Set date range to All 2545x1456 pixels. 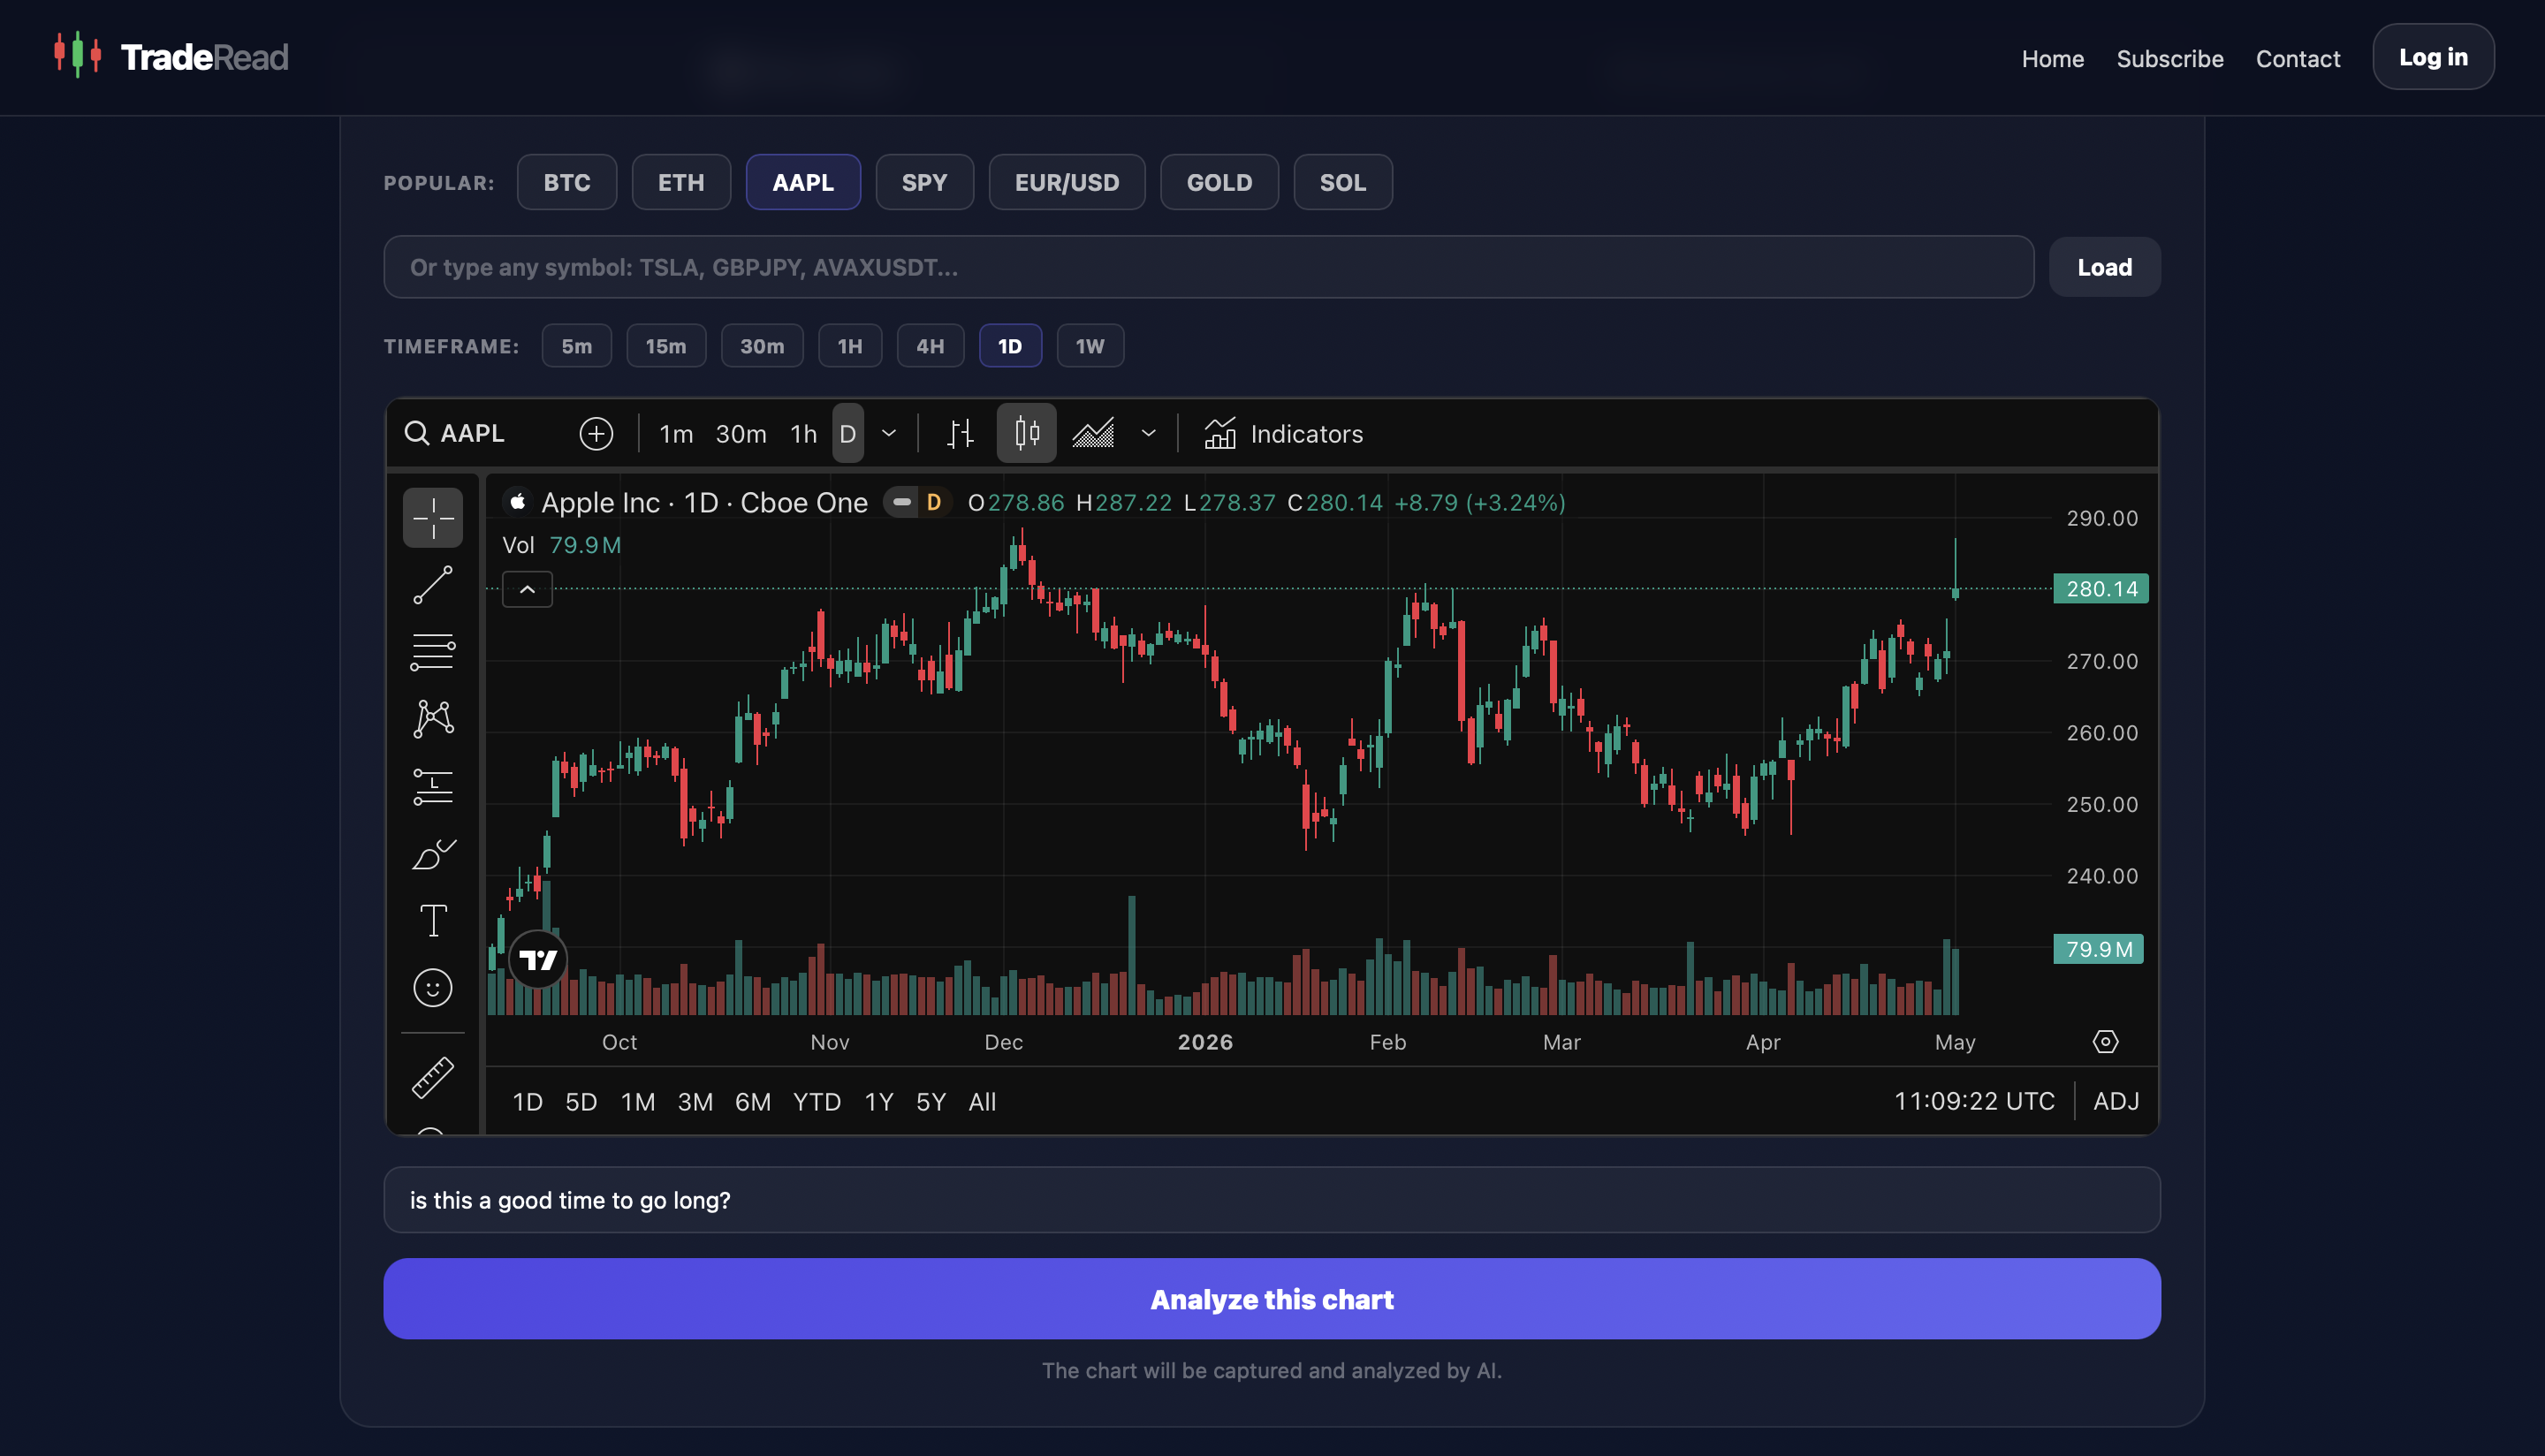[x=982, y=1101]
